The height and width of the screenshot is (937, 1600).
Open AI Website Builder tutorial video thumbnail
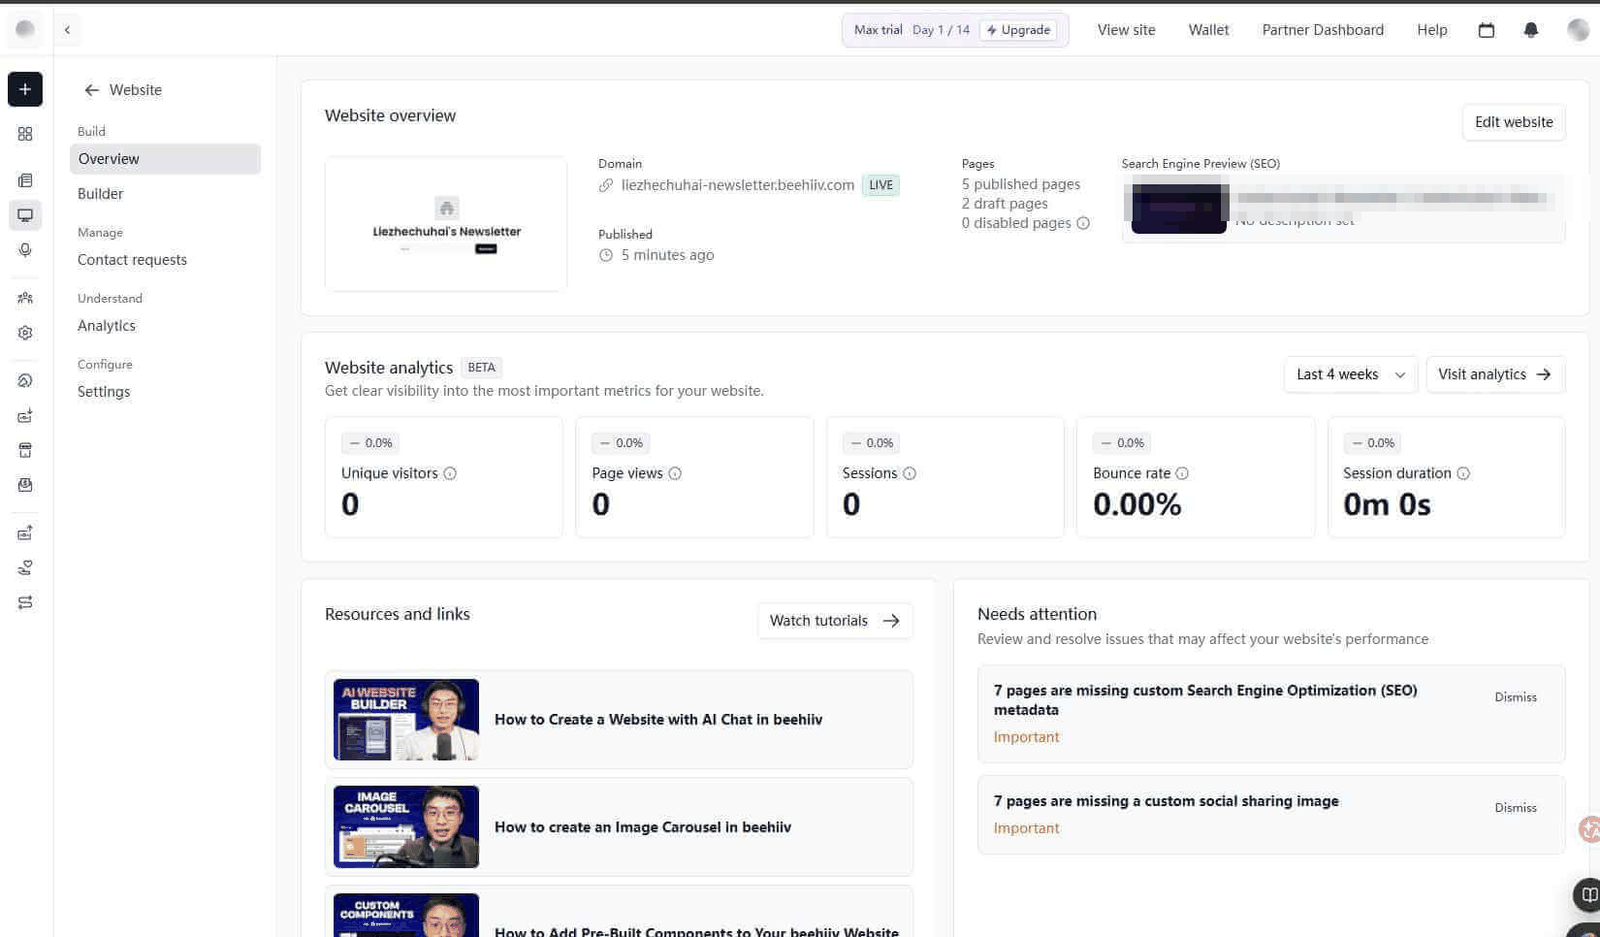coord(406,720)
